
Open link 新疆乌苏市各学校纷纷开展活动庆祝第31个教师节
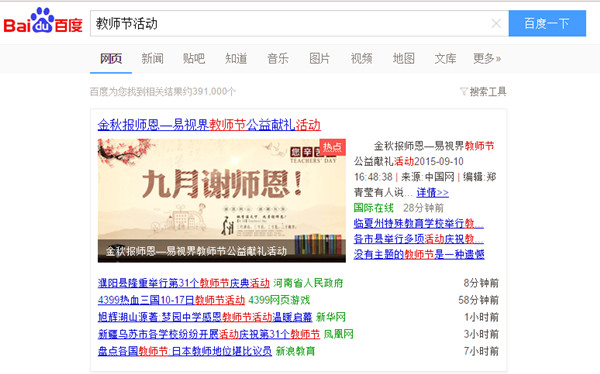coord(209,334)
